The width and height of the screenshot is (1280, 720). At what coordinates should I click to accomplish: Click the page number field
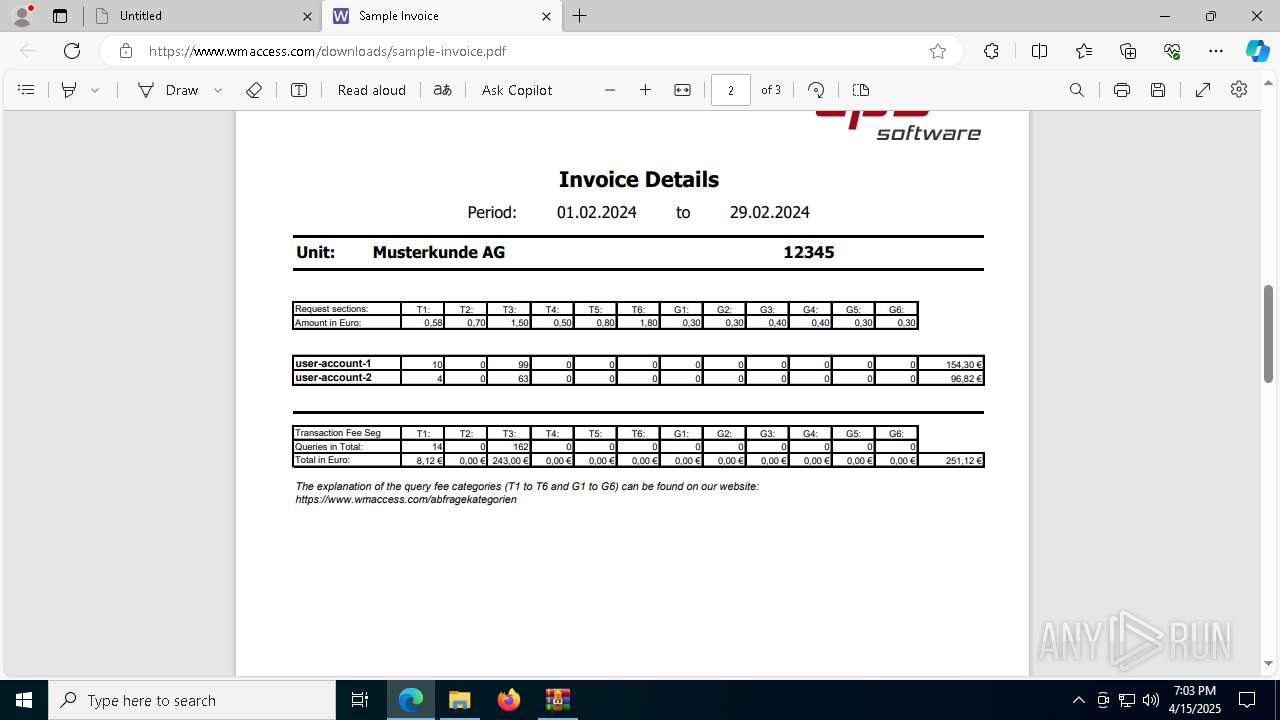coord(731,90)
